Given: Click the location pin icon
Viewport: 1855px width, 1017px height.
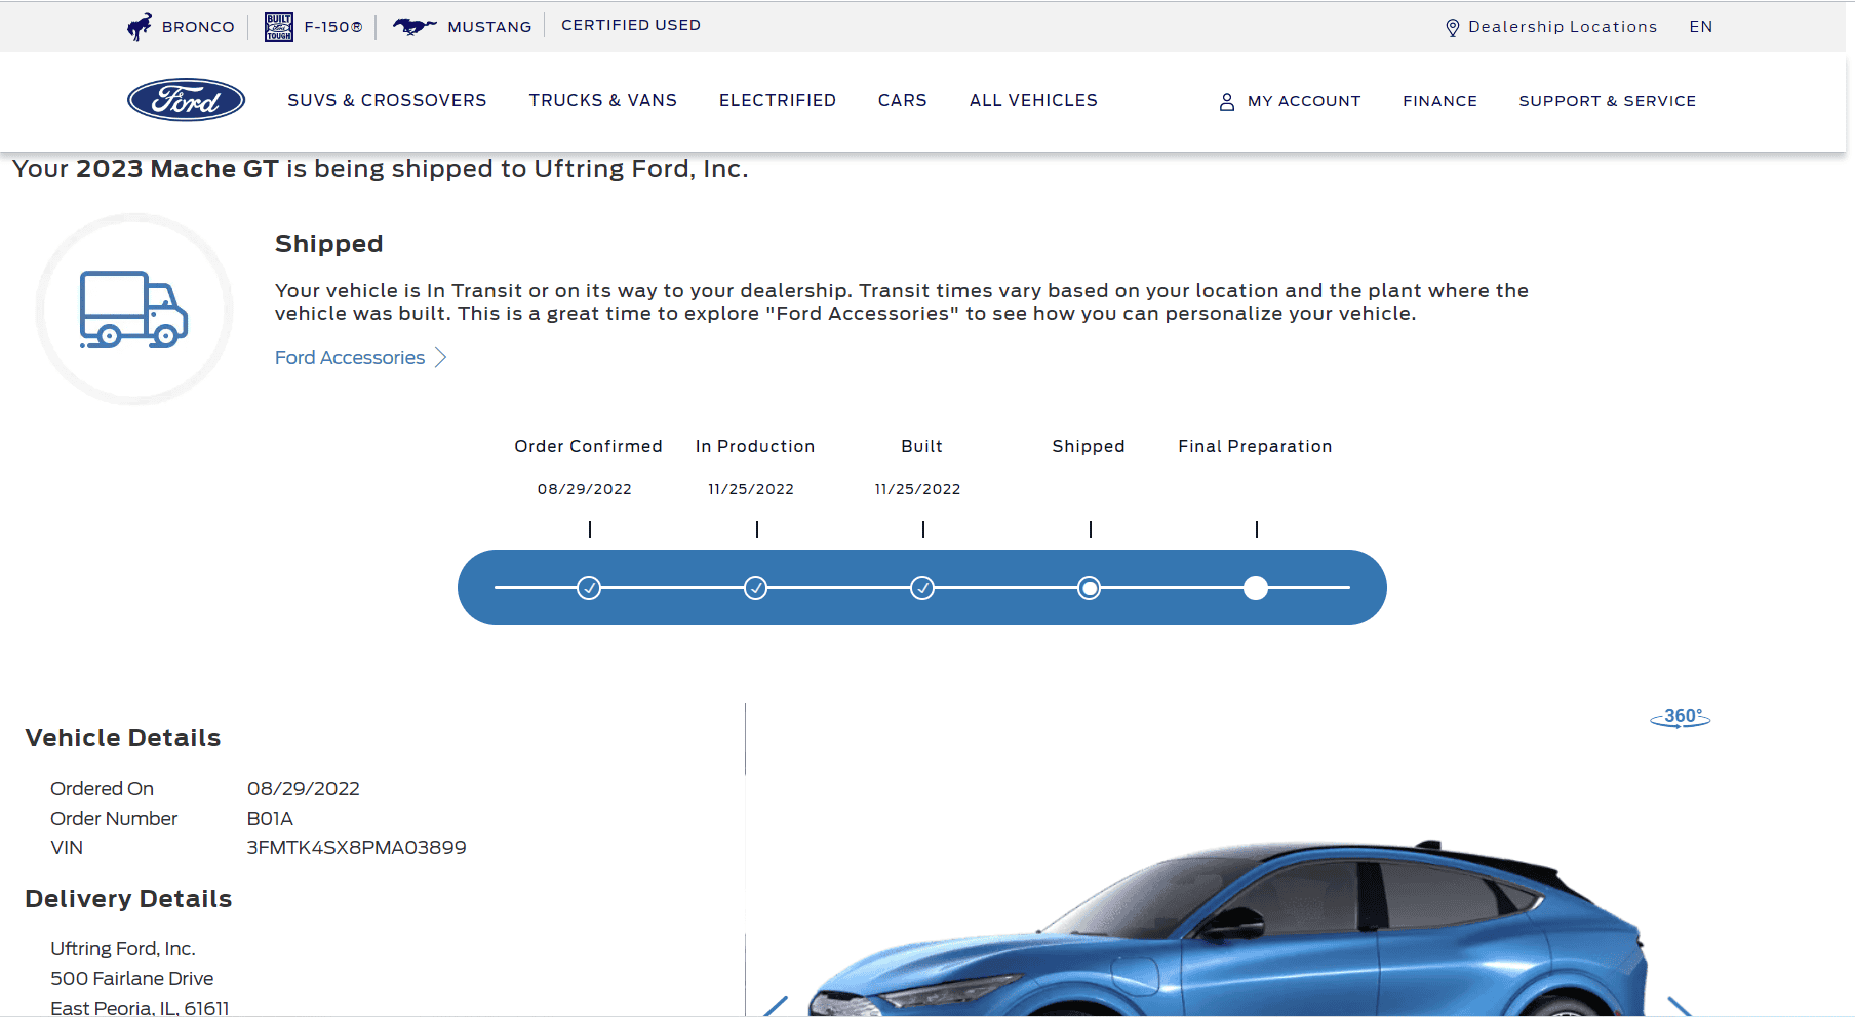Looking at the screenshot, I should (x=1453, y=28).
